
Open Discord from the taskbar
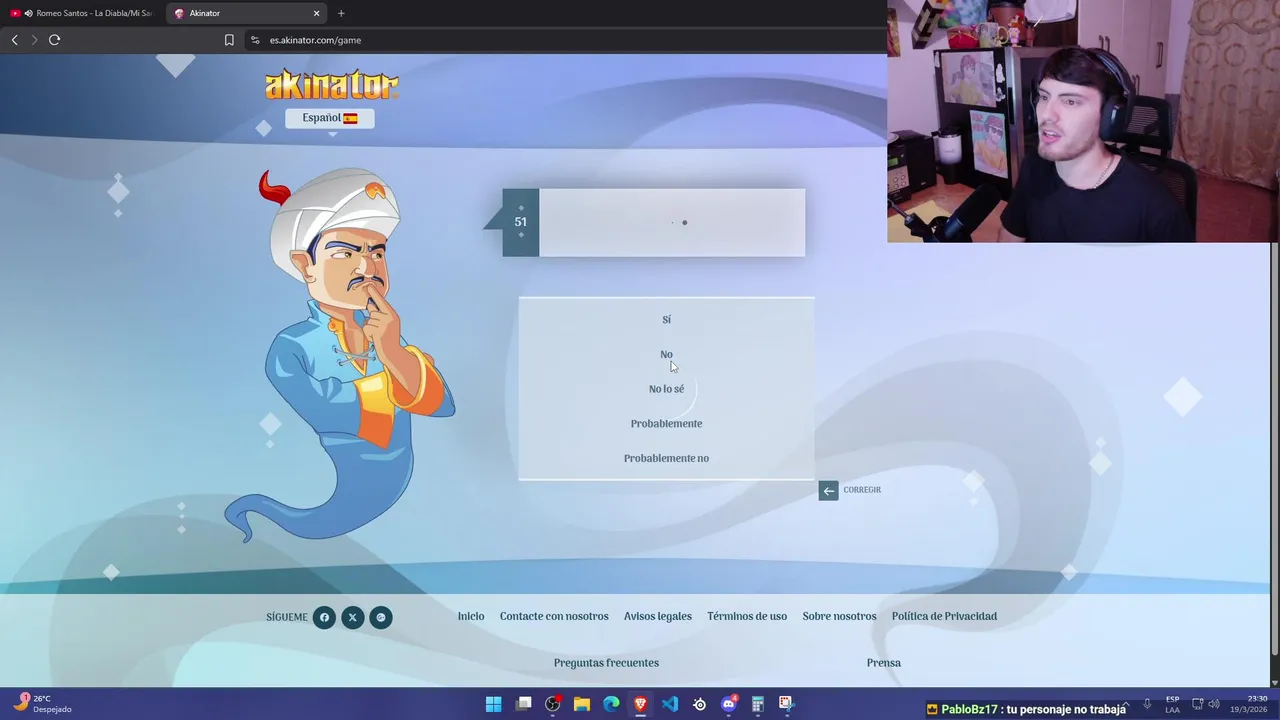tap(729, 704)
